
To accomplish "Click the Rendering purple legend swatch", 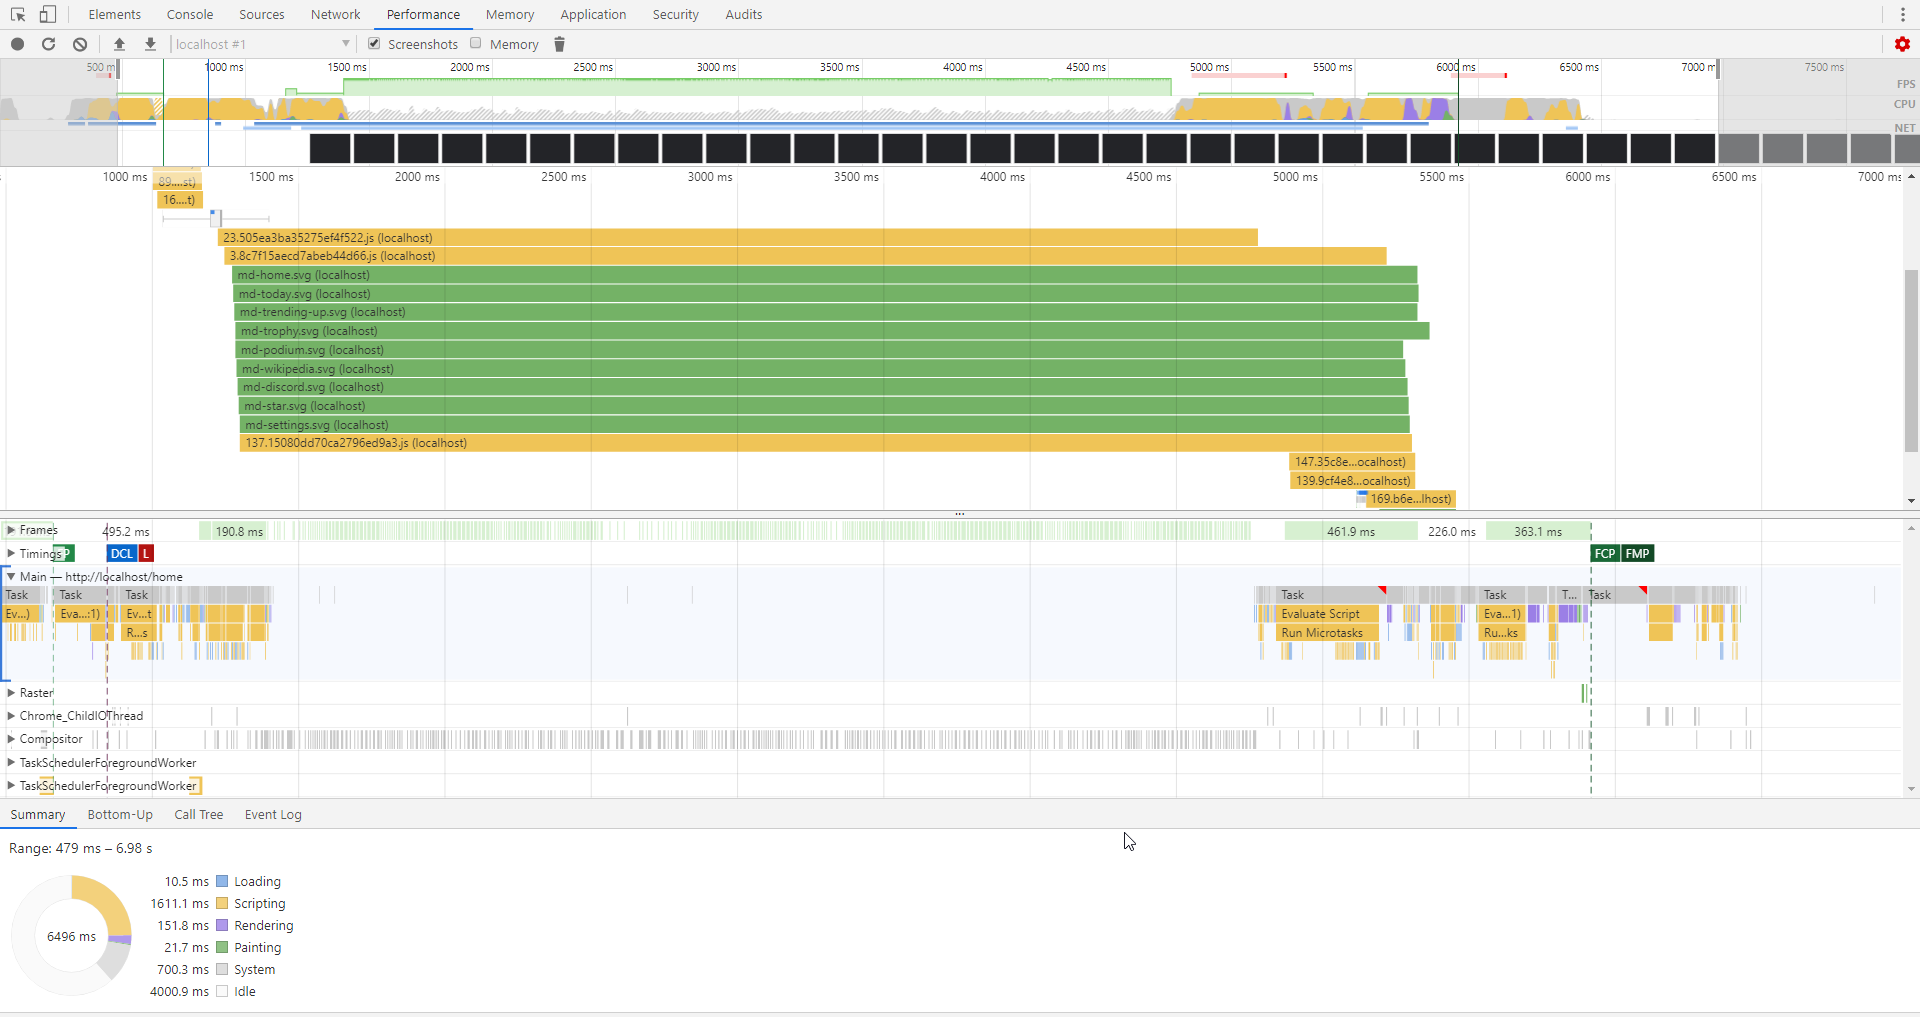I will pyautogui.click(x=222, y=925).
